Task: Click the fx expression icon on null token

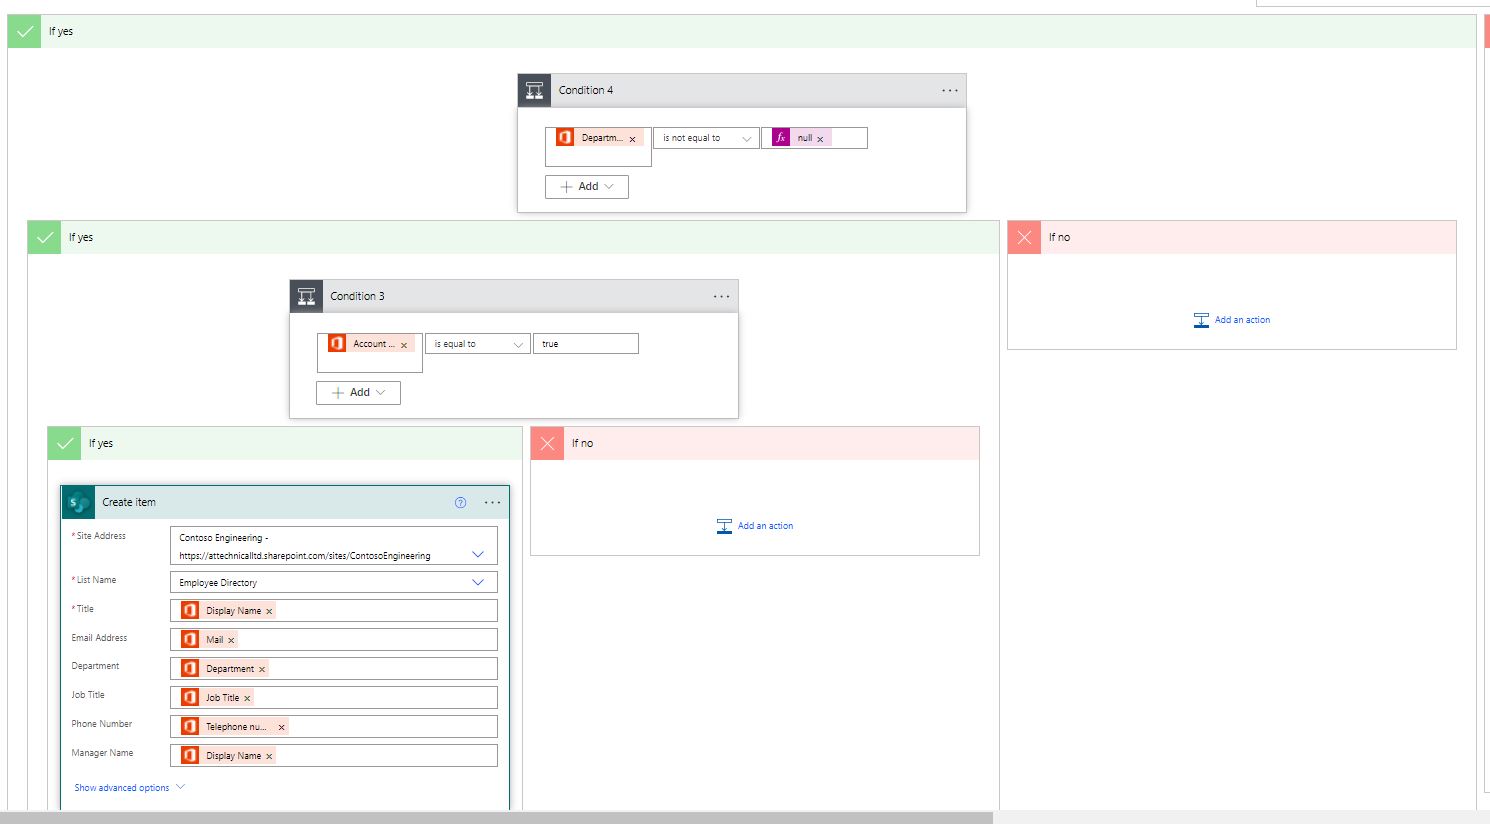Action: tap(781, 138)
